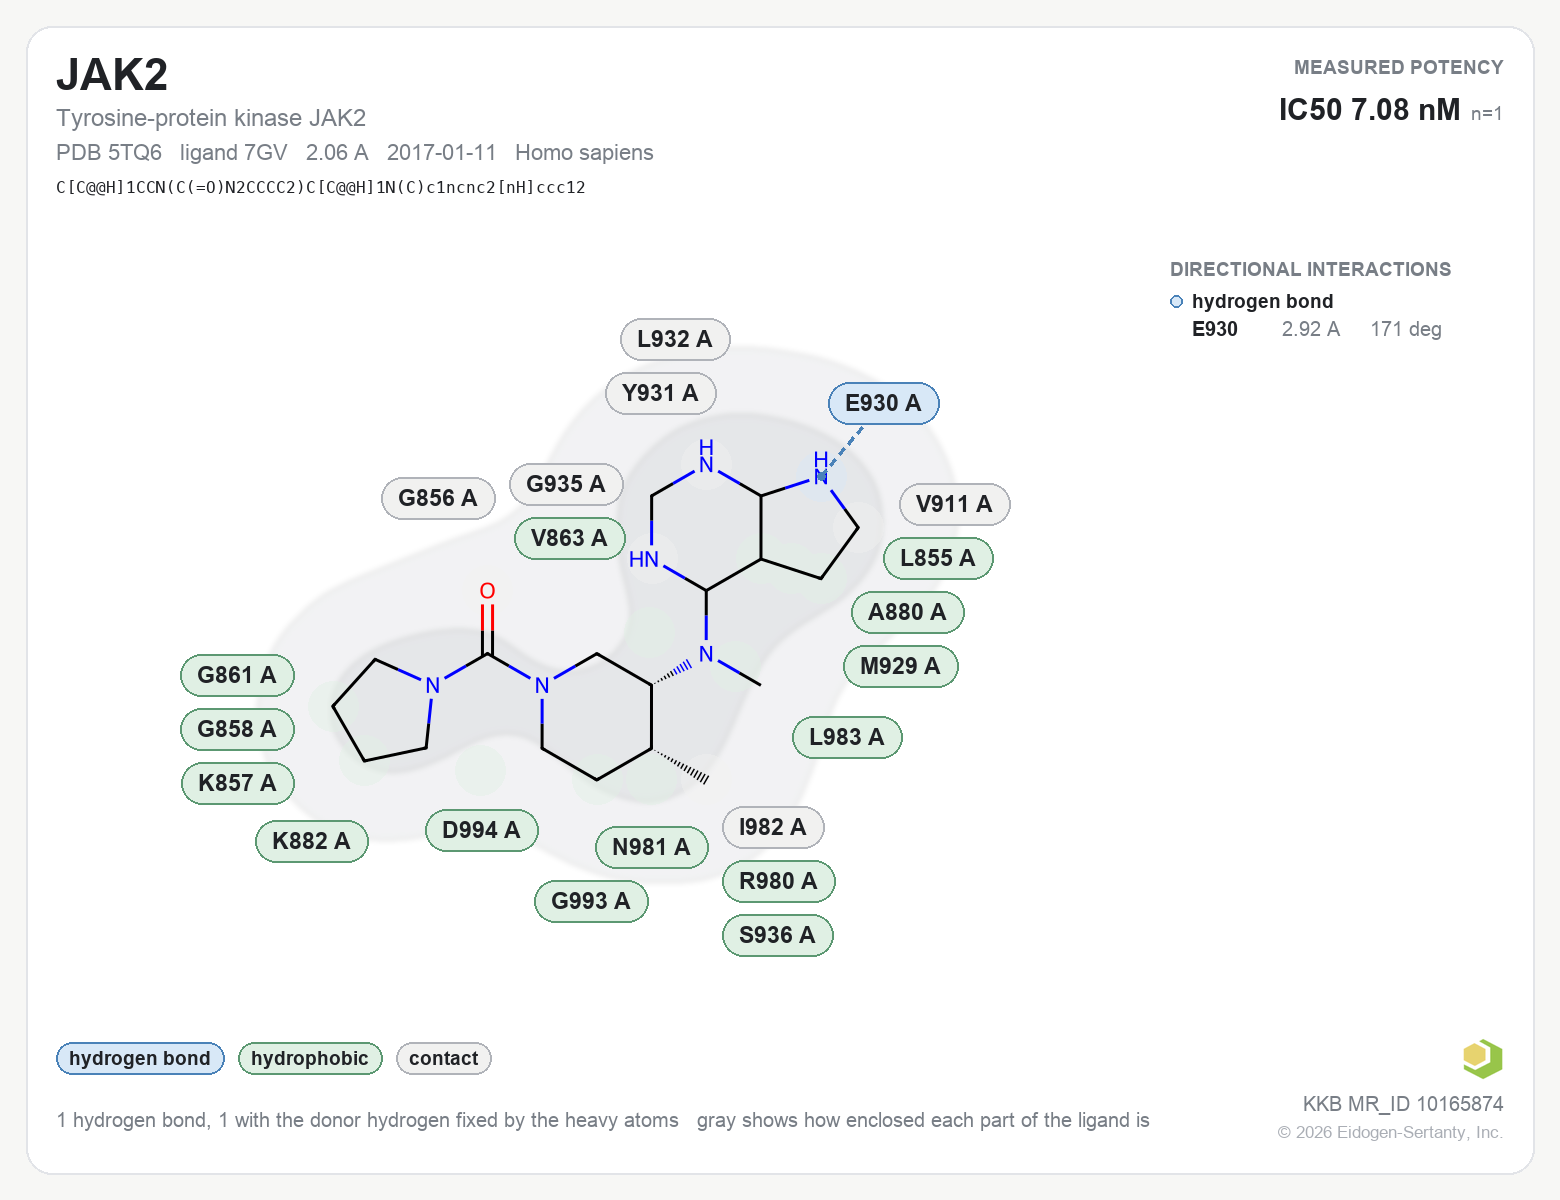Select residue V863 A

click(569, 538)
